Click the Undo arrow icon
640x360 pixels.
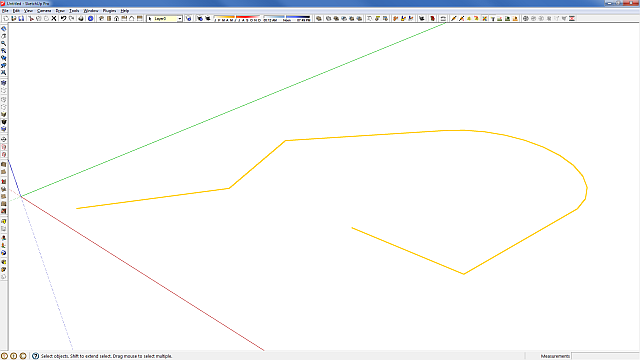(x=63, y=18)
